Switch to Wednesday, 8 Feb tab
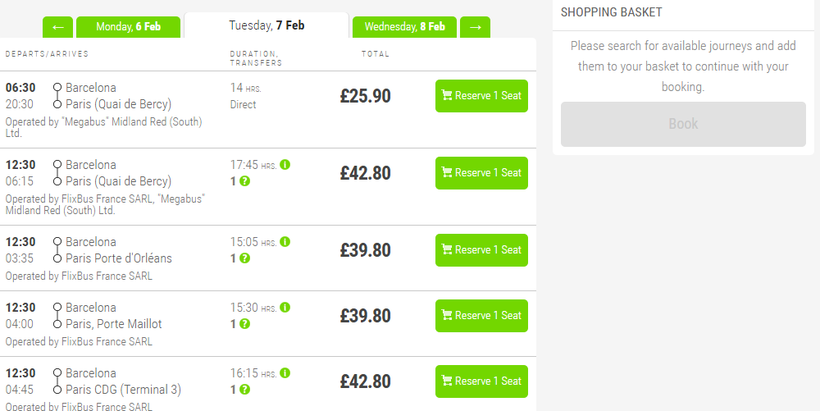Screen dimensions: 820x411 (405, 26)
